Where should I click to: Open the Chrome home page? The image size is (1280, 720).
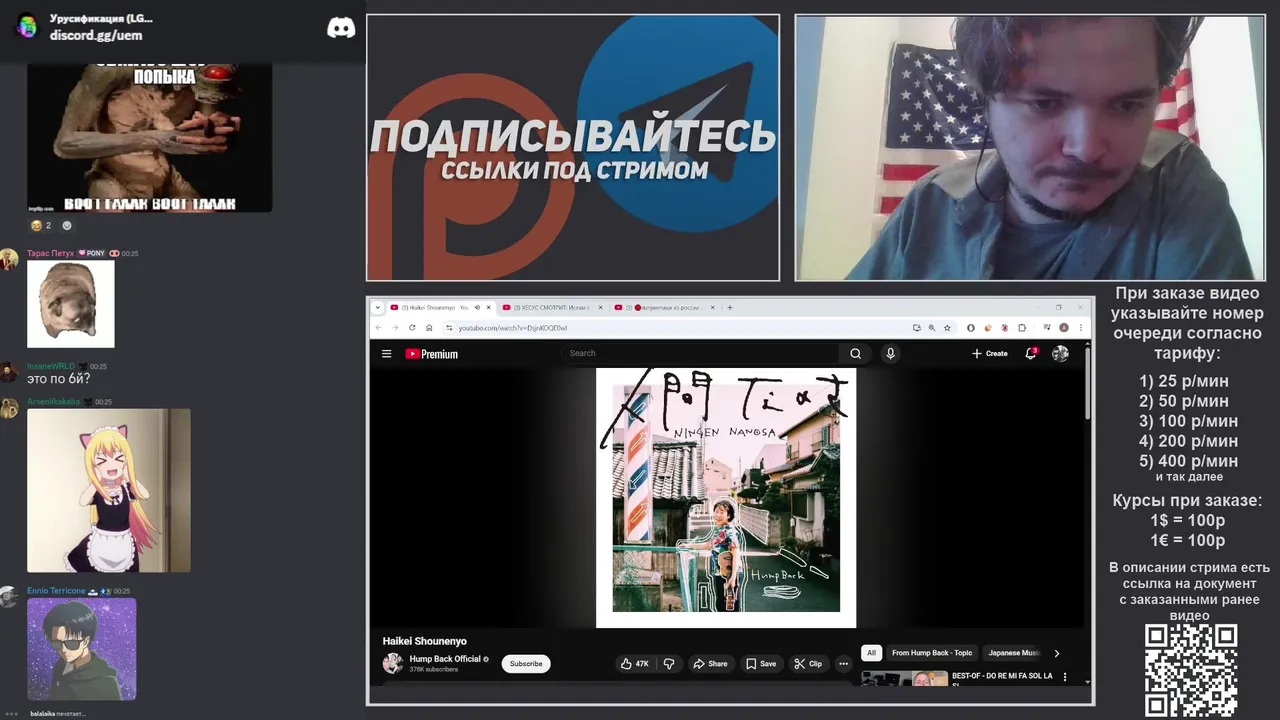click(429, 328)
